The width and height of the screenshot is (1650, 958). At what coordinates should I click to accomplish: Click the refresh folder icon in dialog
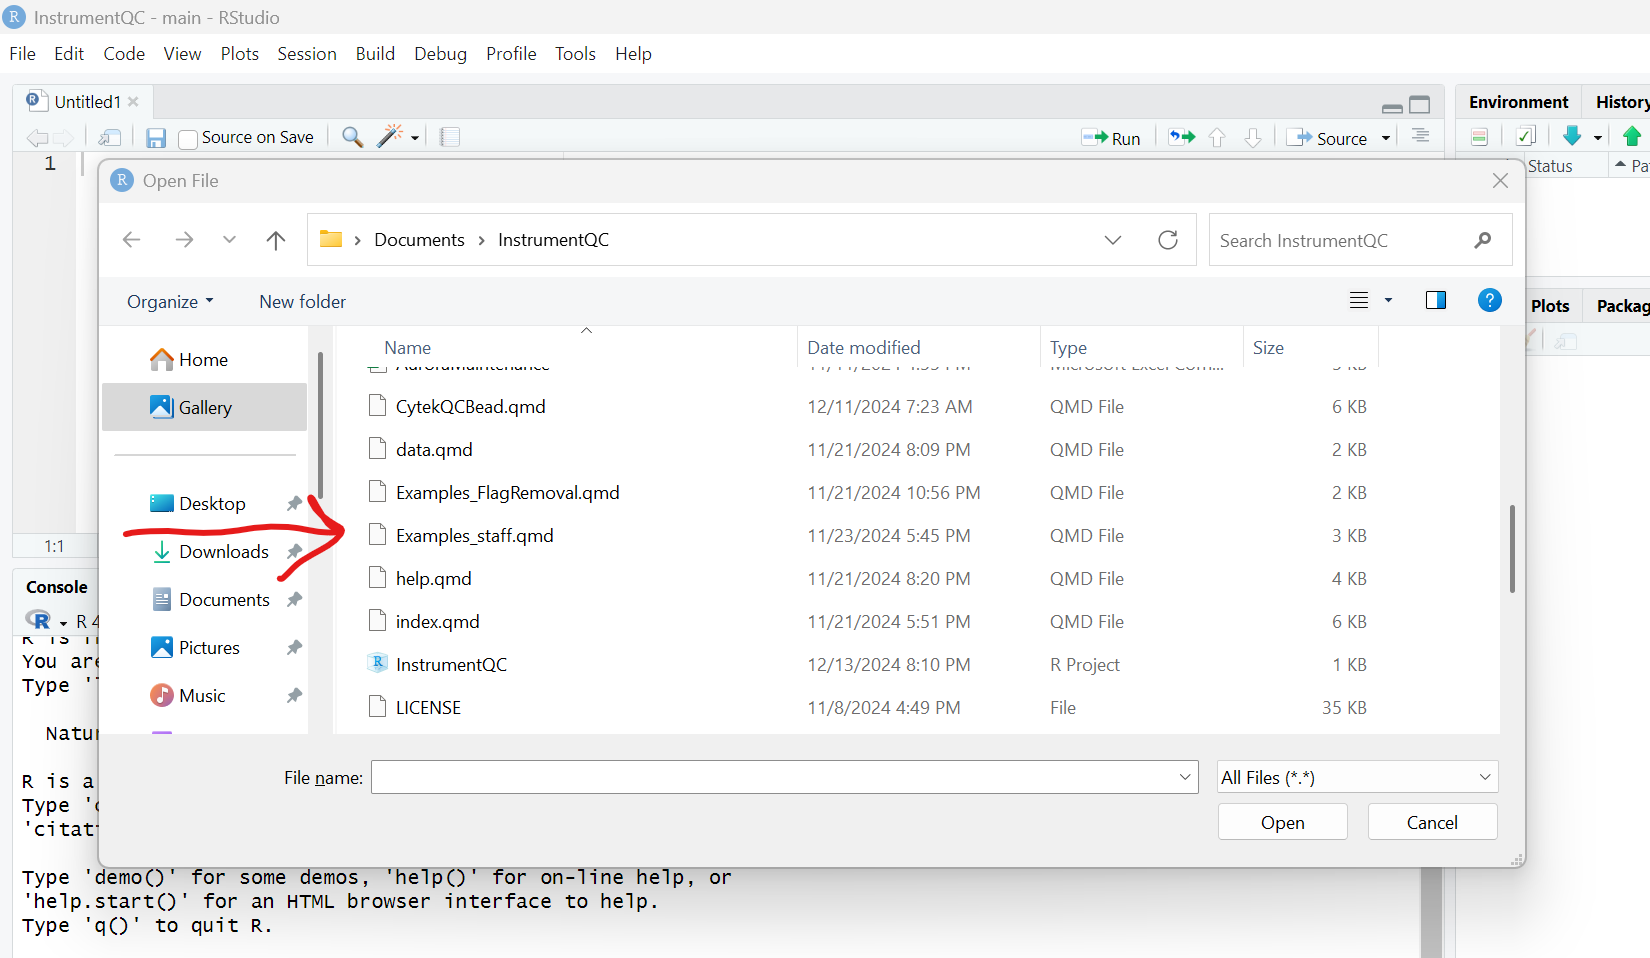pyautogui.click(x=1167, y=240)
